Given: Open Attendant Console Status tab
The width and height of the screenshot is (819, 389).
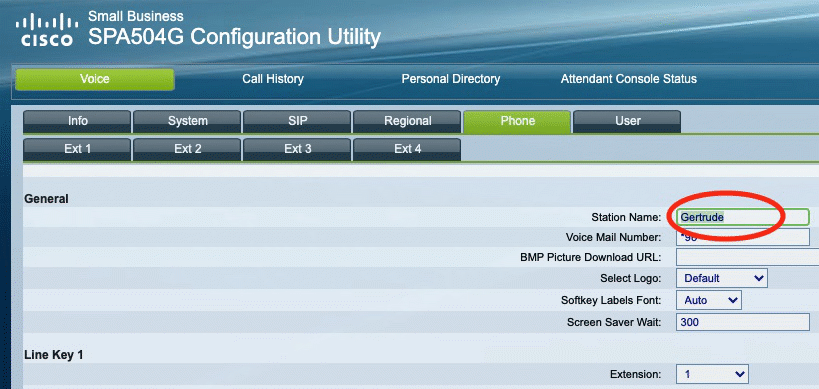Looking at the screenshot, I should click(628, 79).
